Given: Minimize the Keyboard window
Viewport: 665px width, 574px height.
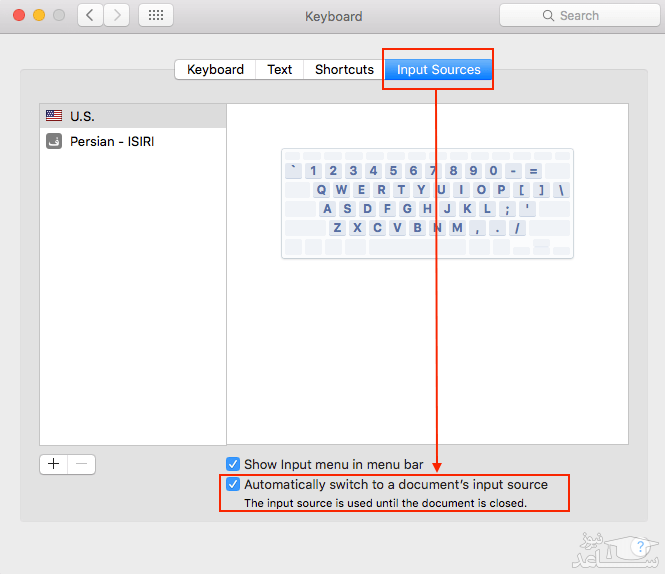Looking at the screenshot, I should pyautogui.click(x=39, y=16).
